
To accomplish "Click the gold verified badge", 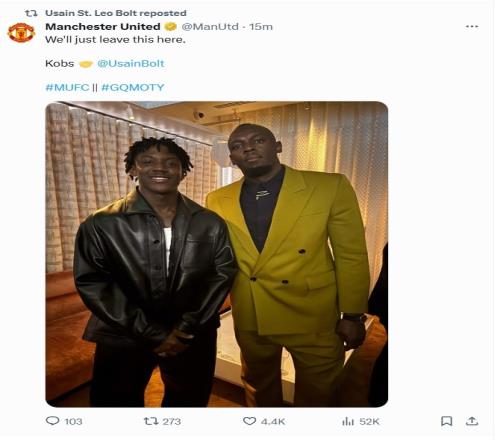I will (171, 26).
